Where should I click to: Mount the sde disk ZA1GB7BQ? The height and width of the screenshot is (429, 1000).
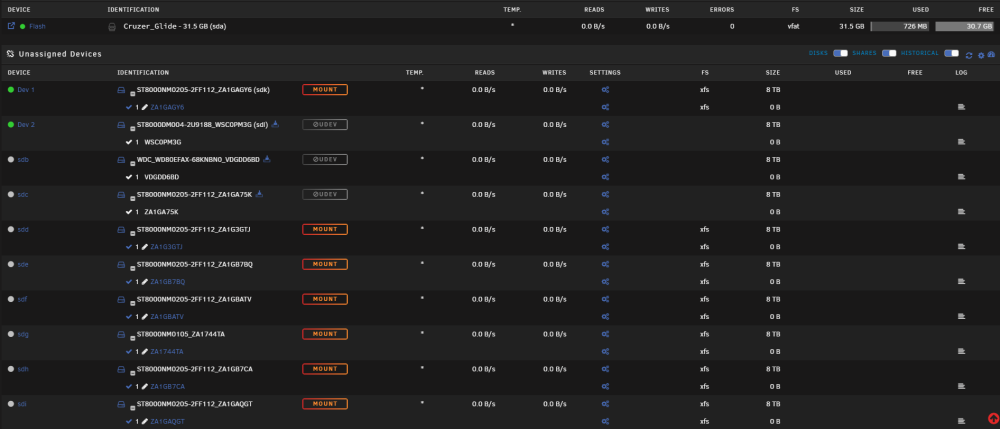(325, 264)
